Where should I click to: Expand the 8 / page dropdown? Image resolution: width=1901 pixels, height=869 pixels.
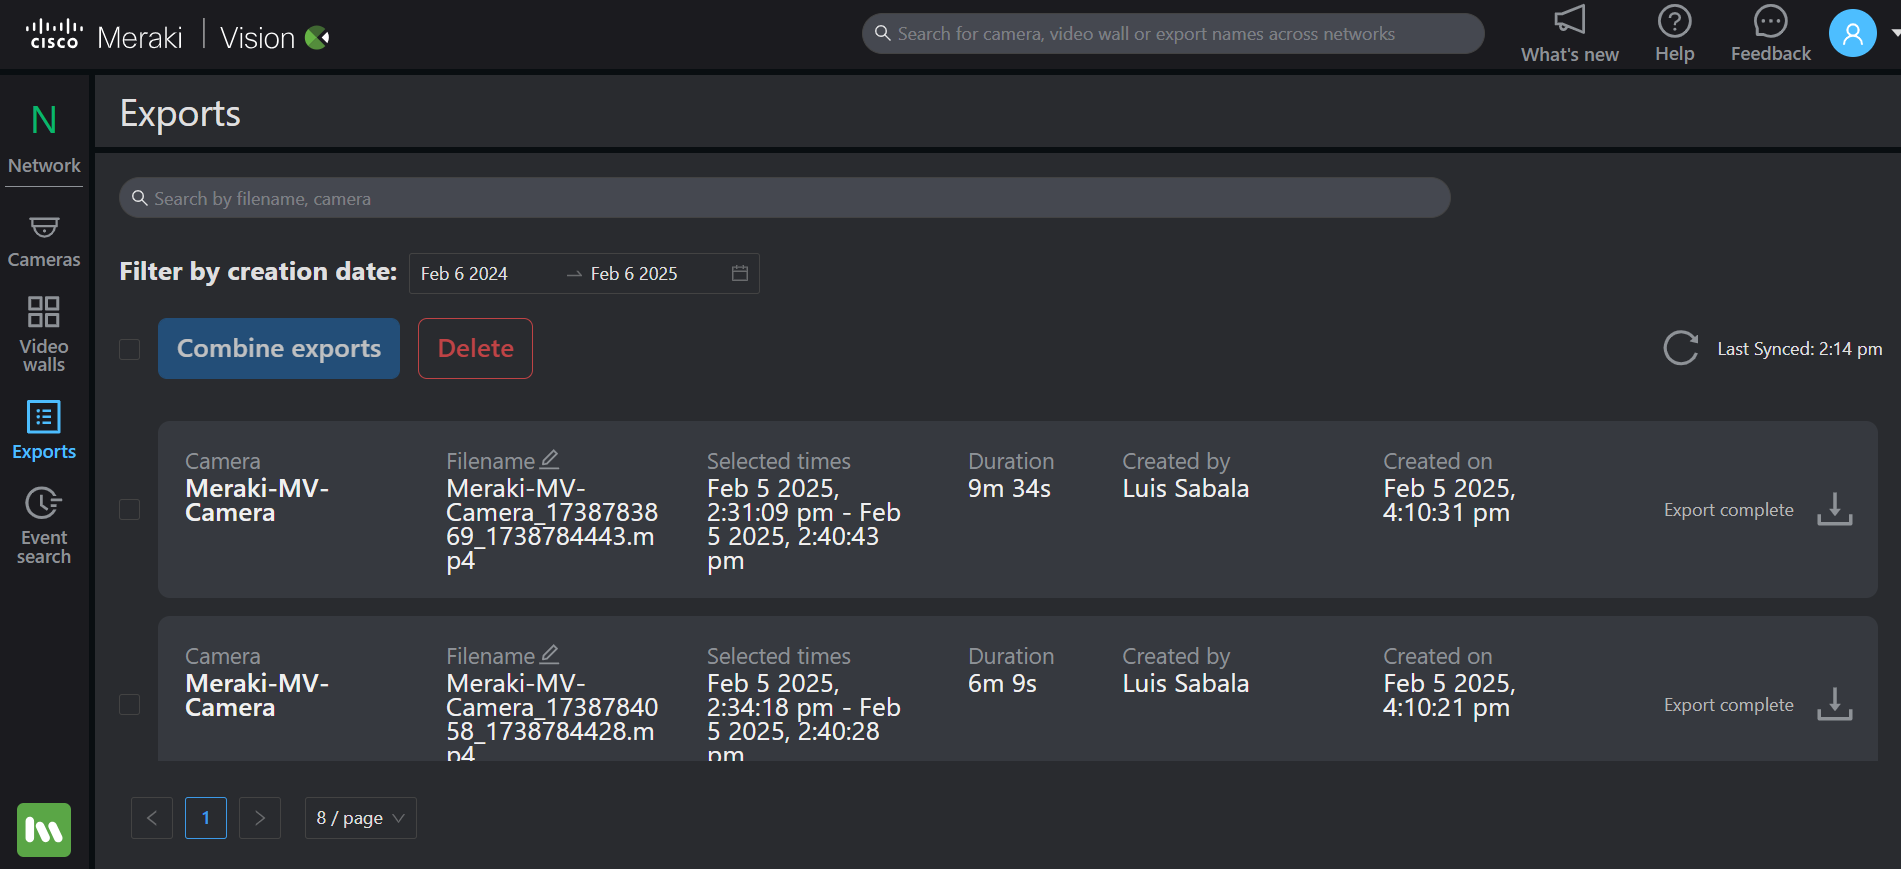(x=361, y=818)
